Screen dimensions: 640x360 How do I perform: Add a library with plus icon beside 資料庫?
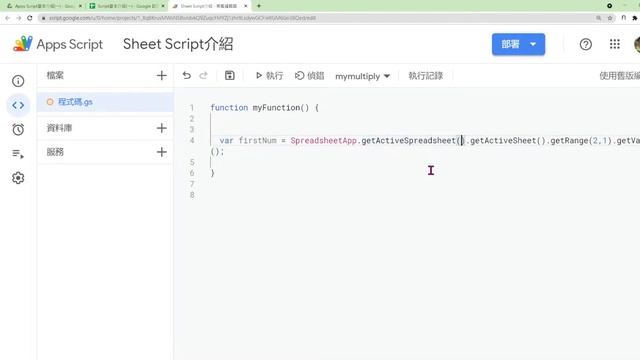[162, 128]
